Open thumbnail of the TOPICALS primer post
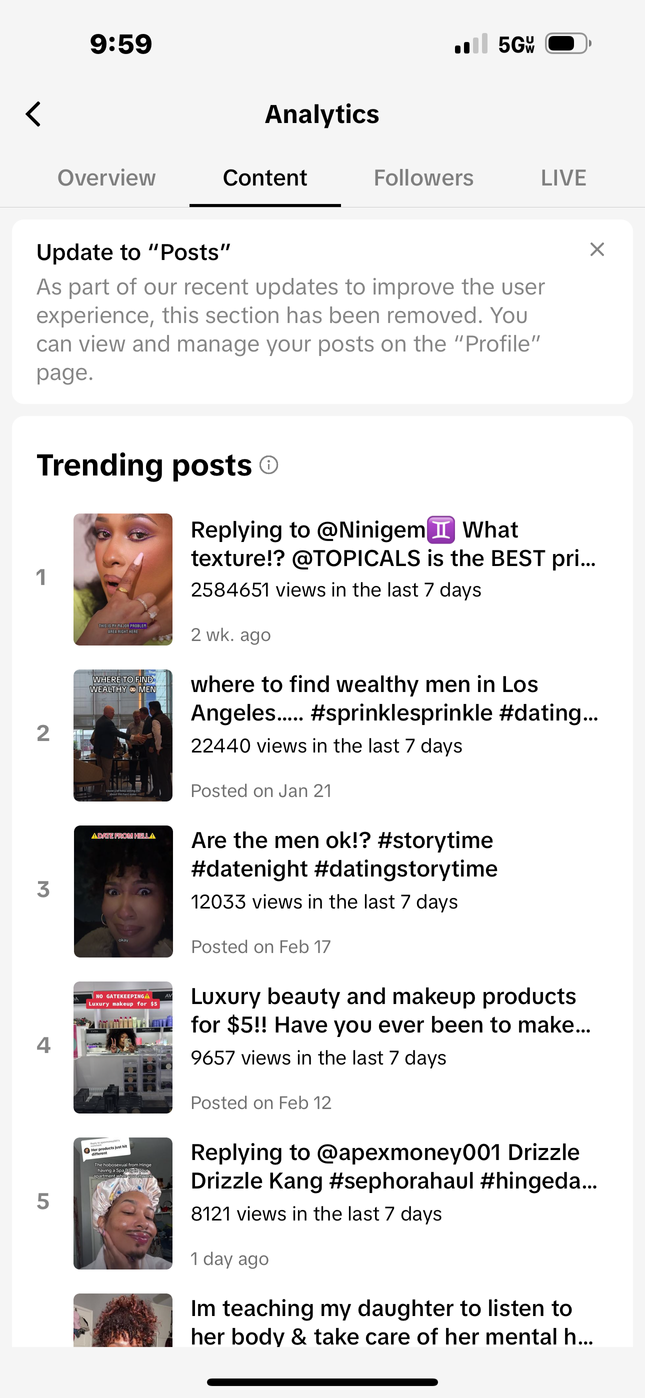645x1398 pixels. [123, 579]
